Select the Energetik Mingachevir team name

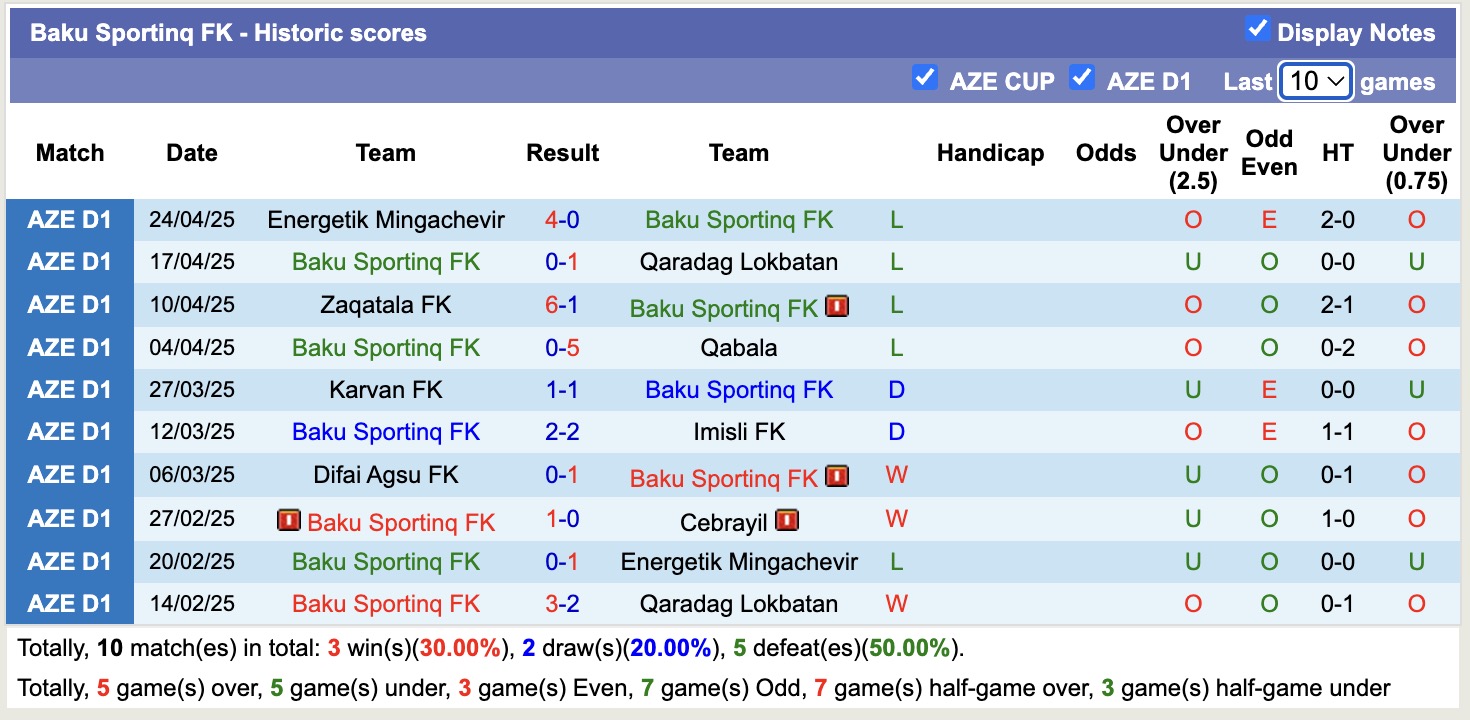[x=386, y=219]
